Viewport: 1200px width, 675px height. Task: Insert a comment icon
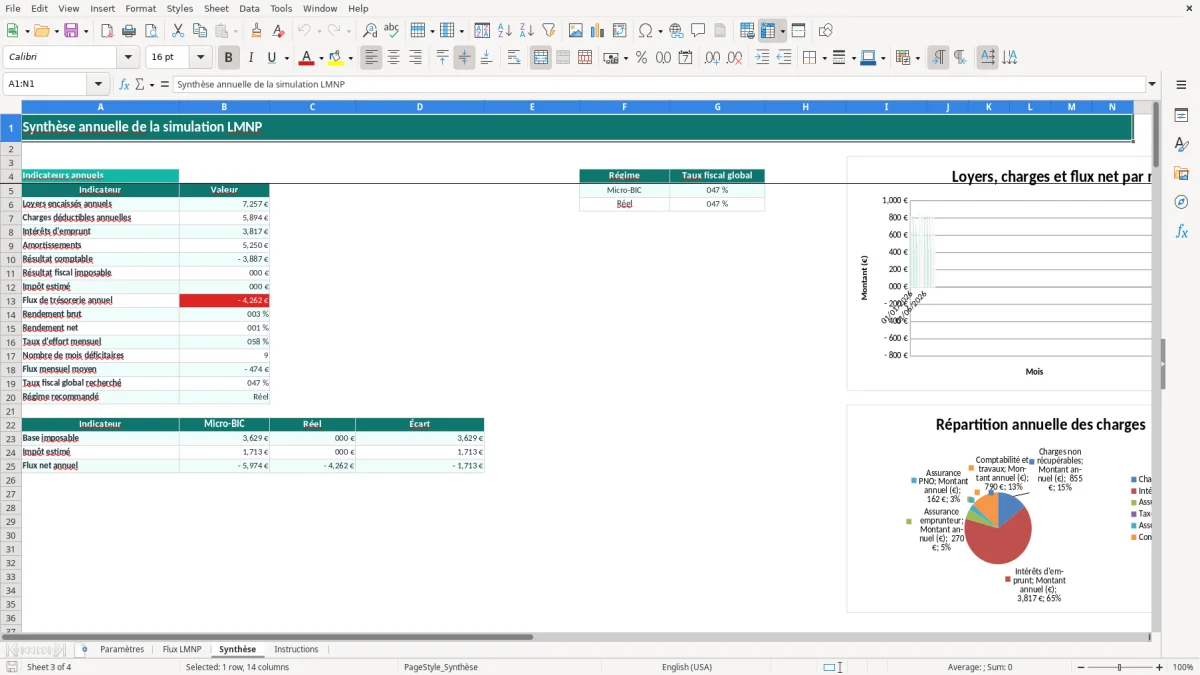tap(698, 31)
